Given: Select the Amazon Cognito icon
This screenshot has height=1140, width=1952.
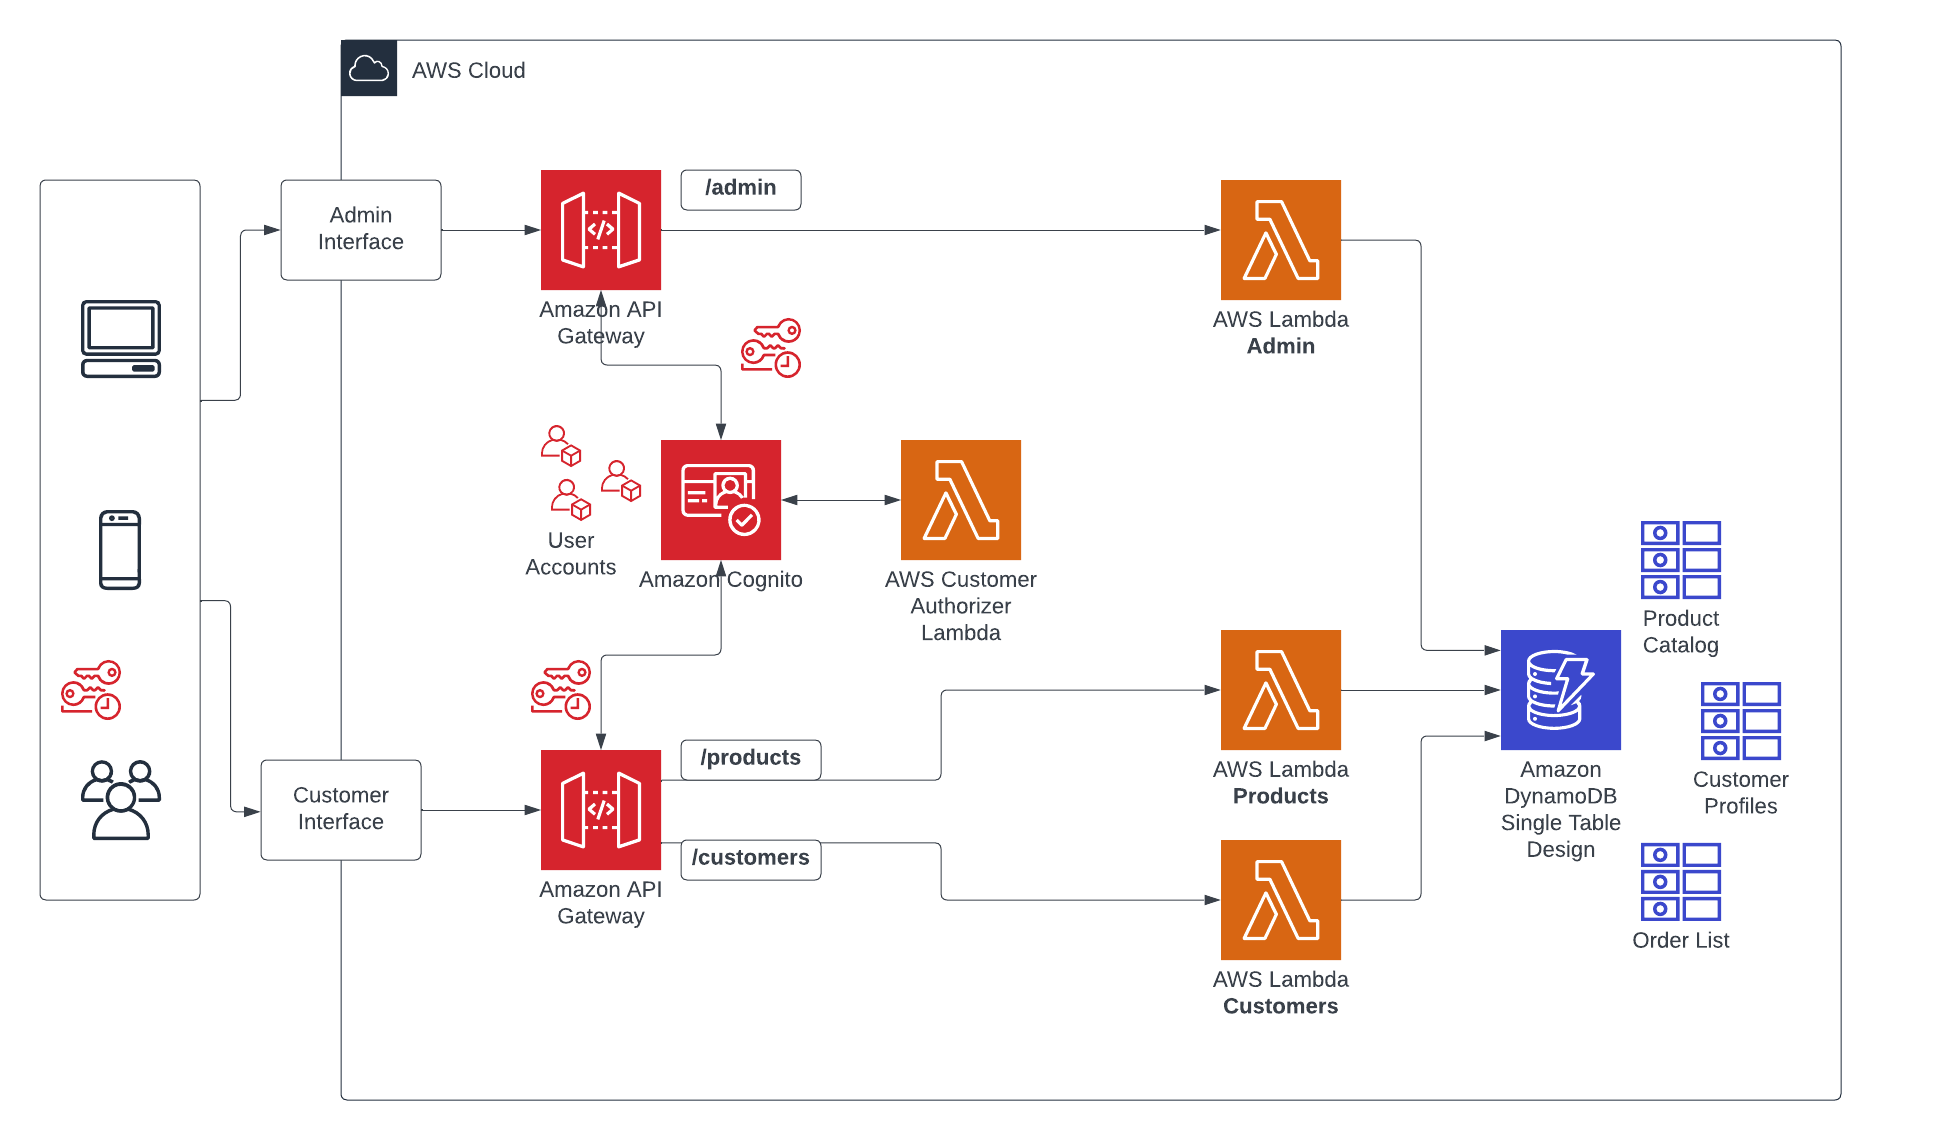Looking at the screenshot, I should 721,500.
